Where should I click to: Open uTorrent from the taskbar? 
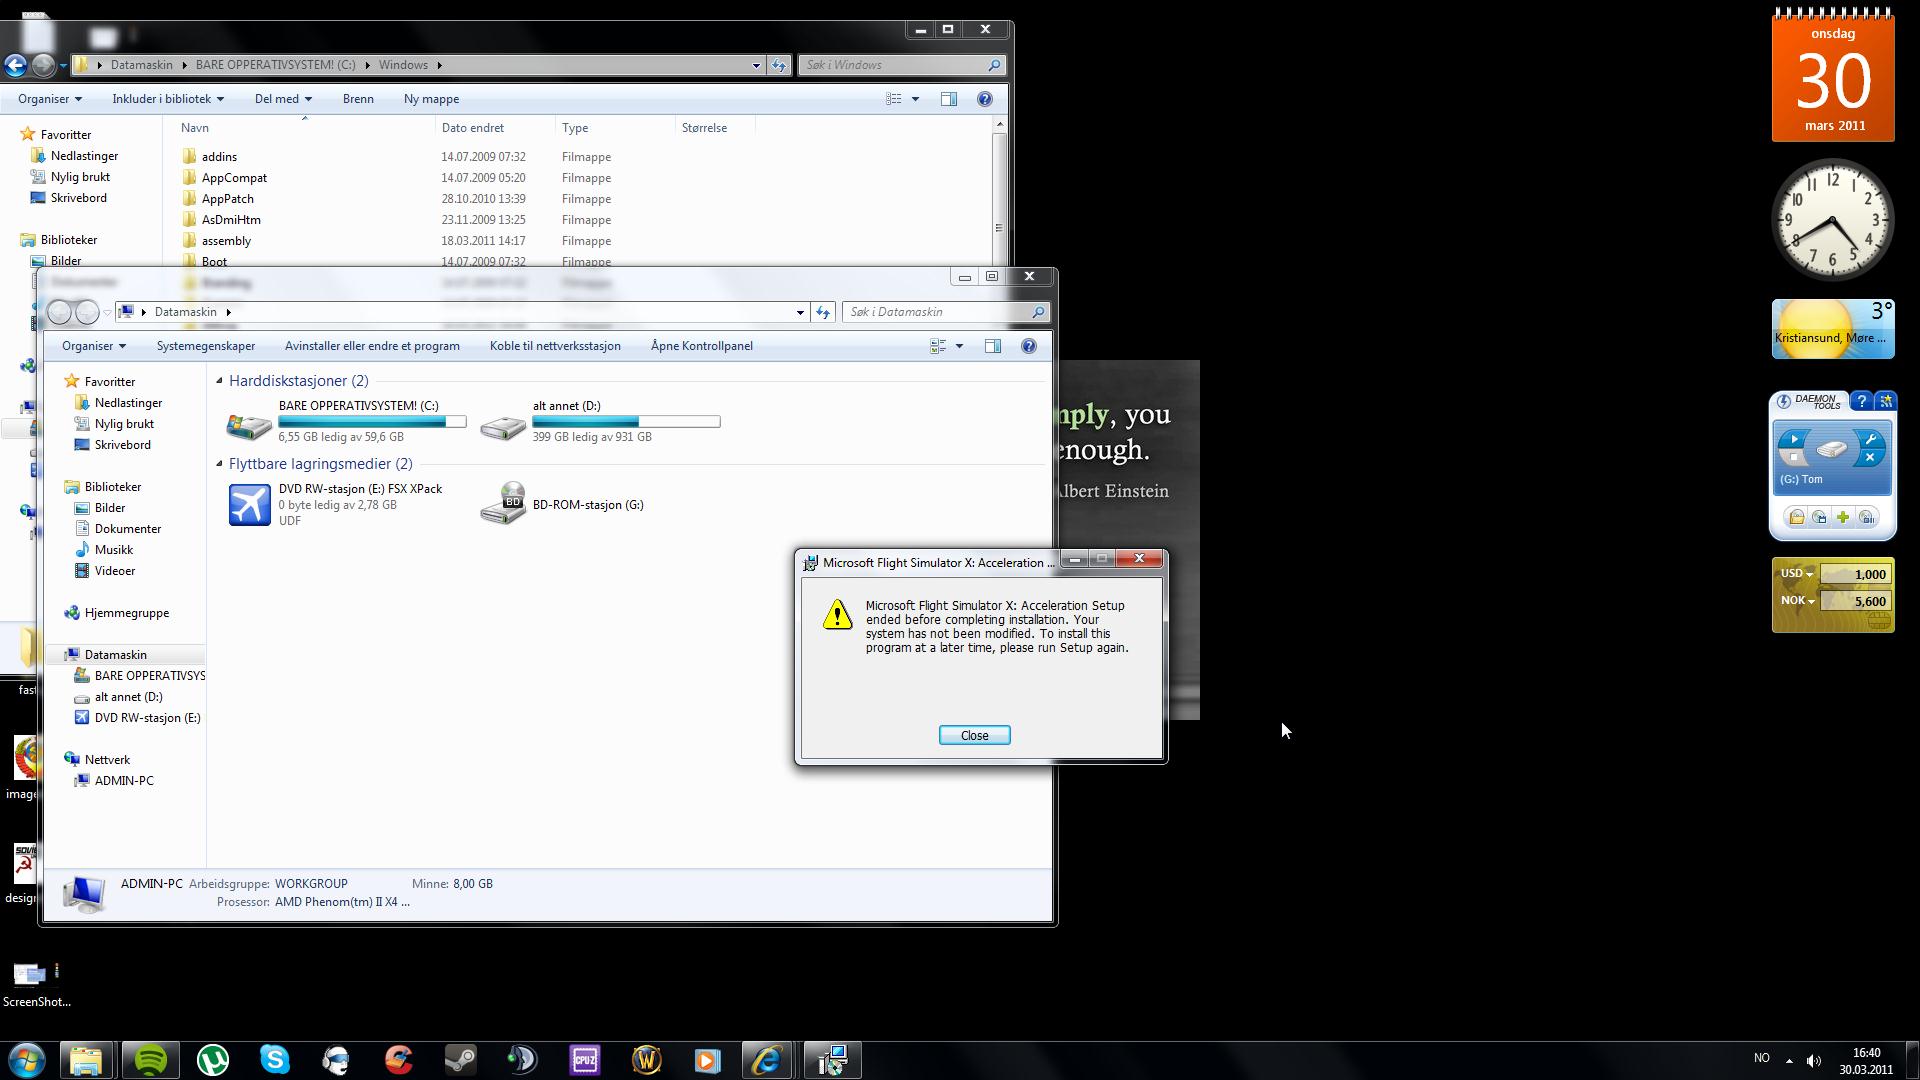coord(212,1060)
